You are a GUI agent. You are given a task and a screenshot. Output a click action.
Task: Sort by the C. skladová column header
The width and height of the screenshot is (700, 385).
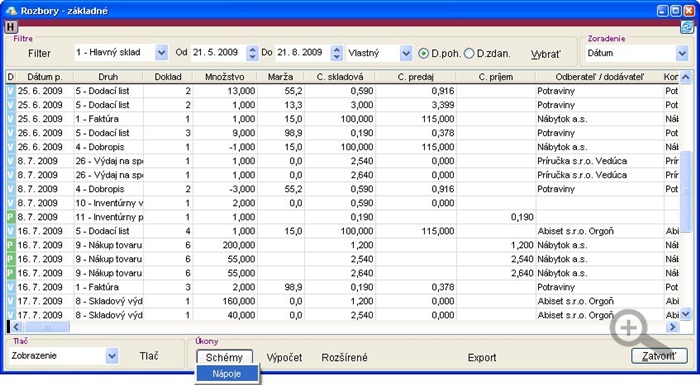[340, 77]
